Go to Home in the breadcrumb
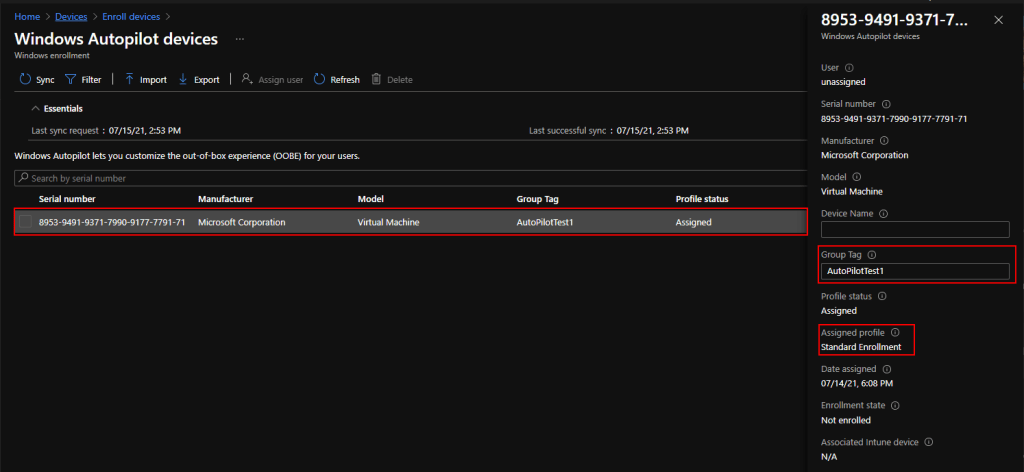Image resolution: width=1024 pixels, height=472 pixels. [26, 16]
